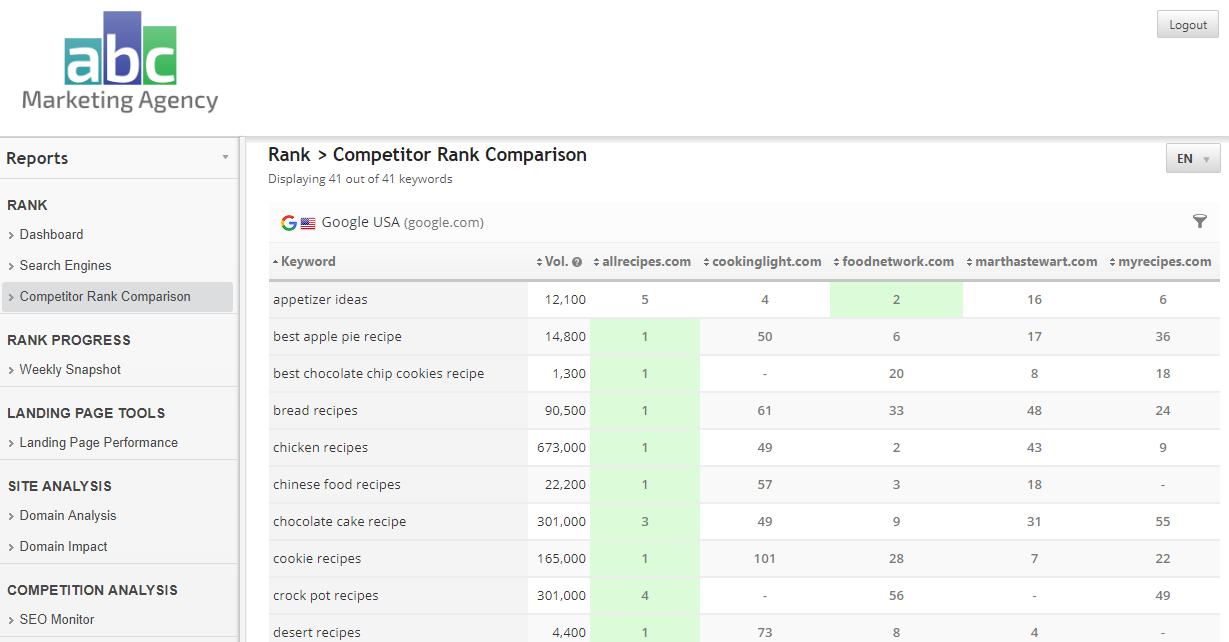Click the Google logo icon
Image resolution: width=1229 pixels, height=642 pixels.
click(289, 223)
